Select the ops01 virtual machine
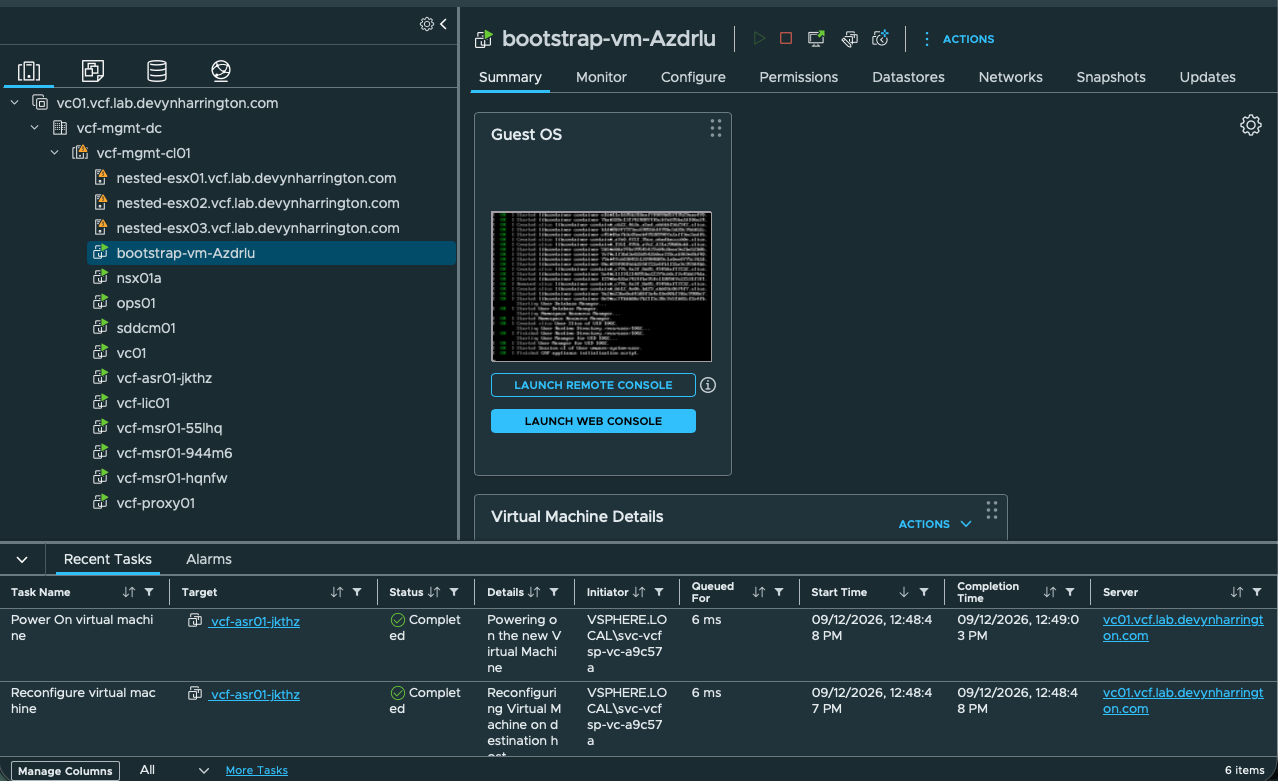The width and height of the screenshot is (1278, 781). (x=135, y=303)
